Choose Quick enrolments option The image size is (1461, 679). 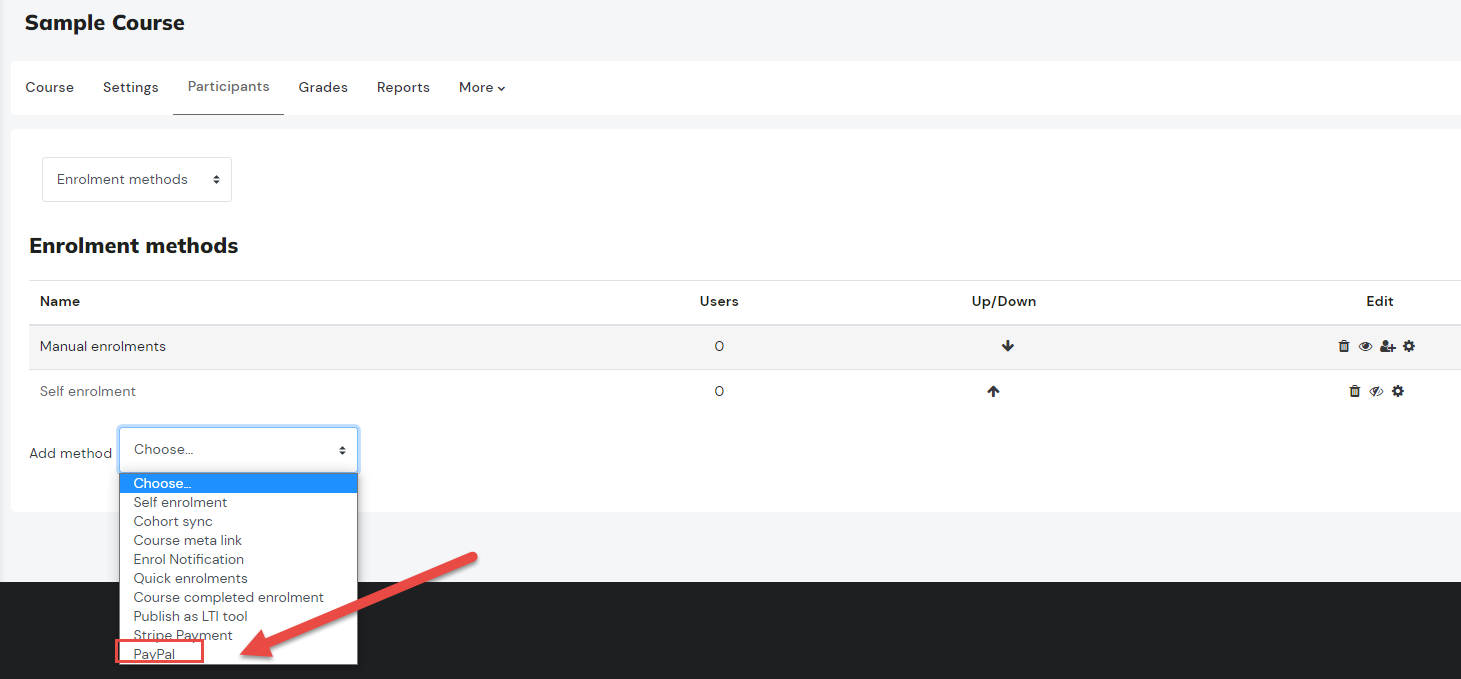(238, 579)
